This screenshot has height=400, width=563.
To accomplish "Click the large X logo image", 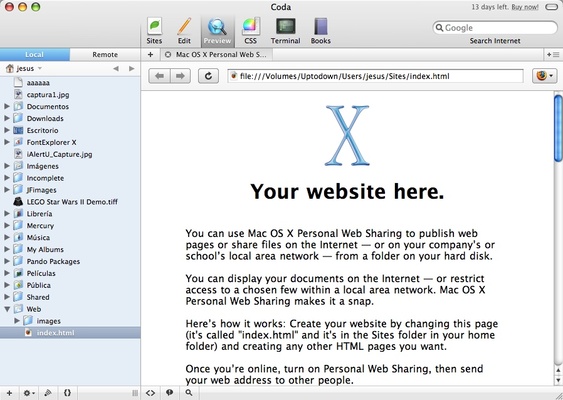I will point(347,135).
